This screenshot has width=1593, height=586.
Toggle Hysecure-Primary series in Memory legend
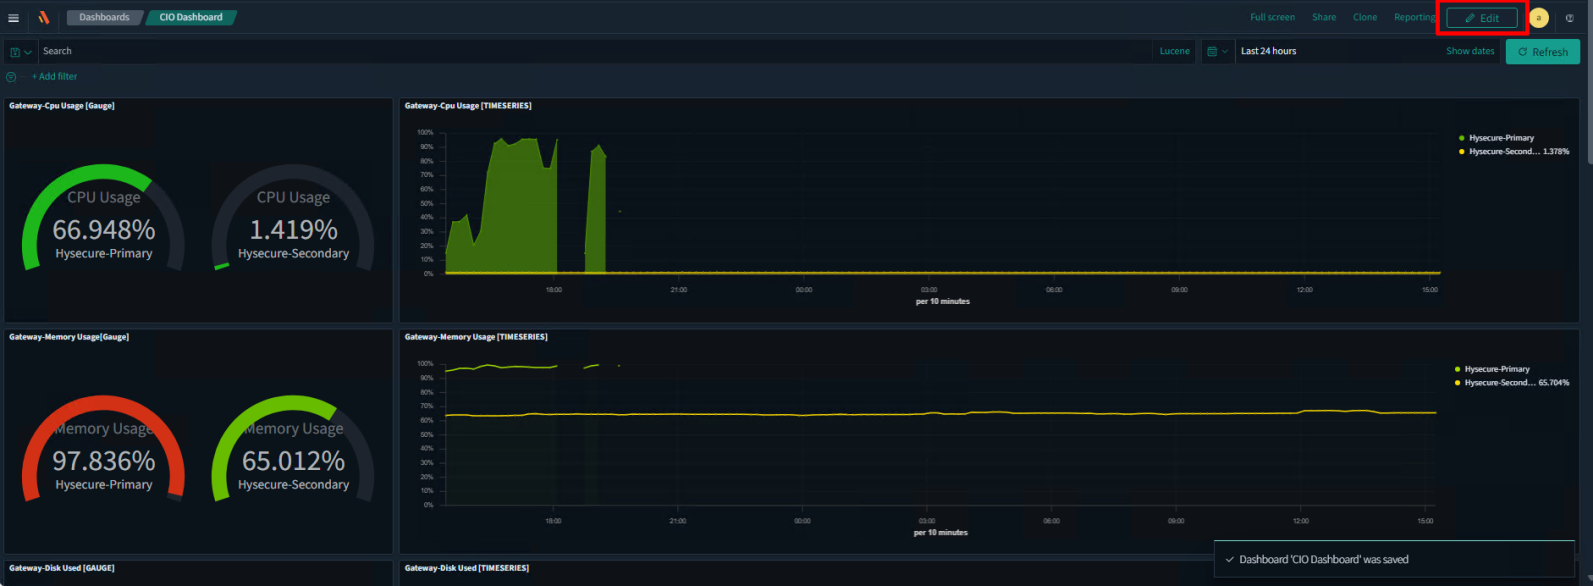point(1496,369)
